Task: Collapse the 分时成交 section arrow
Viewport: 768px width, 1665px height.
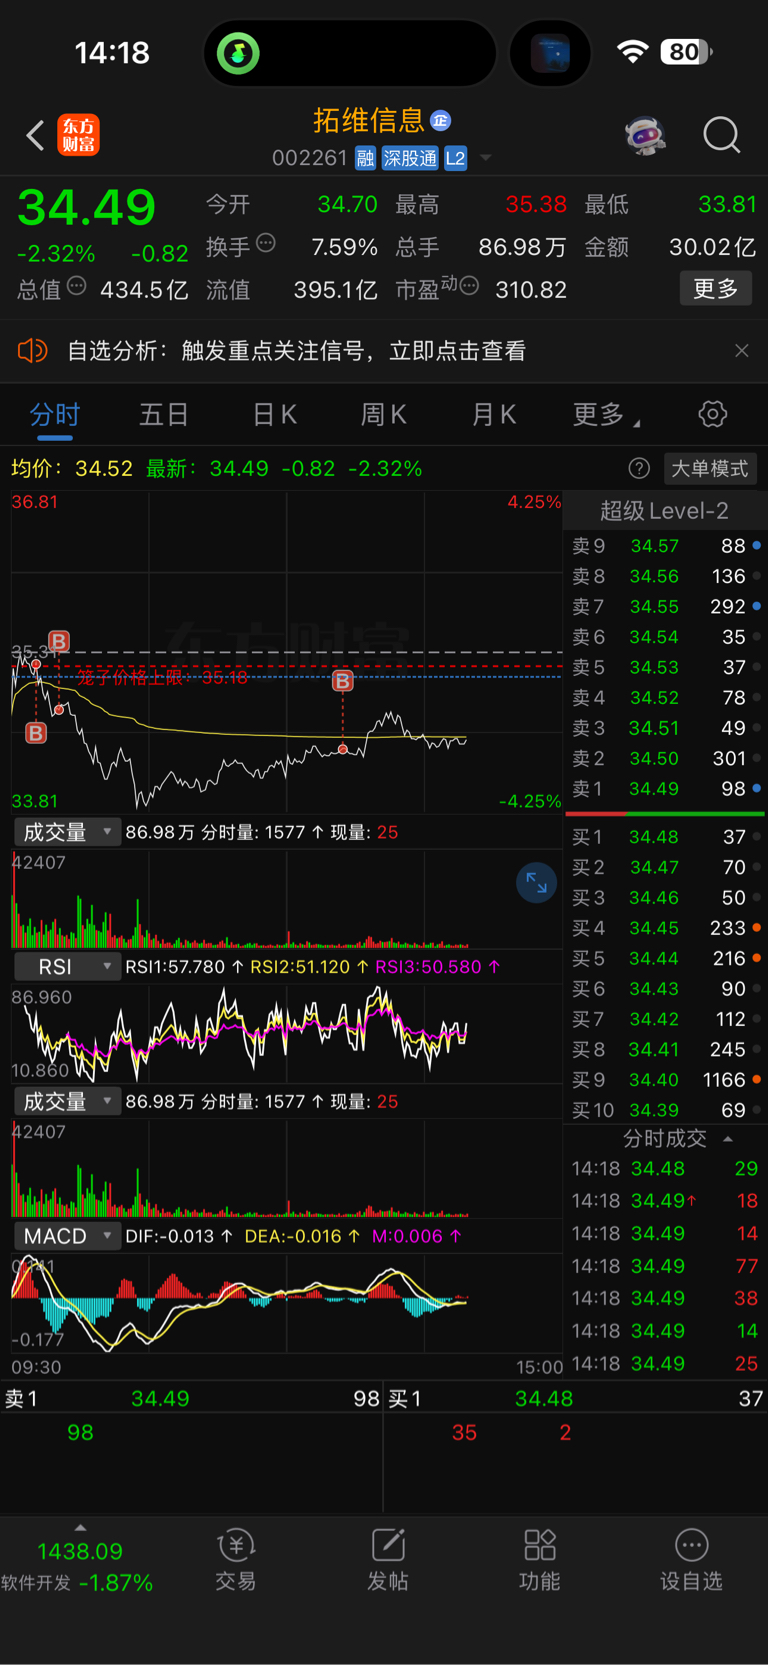Action: pyautogui.click(x=728, y=1139)
